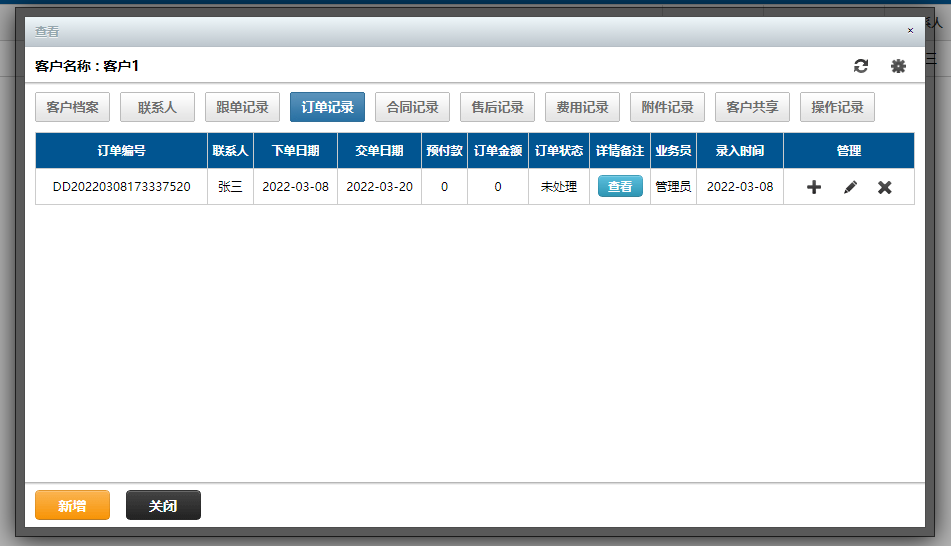Click the 录入时间 column header
Screen dimensions: 951x546
point(740,150)
